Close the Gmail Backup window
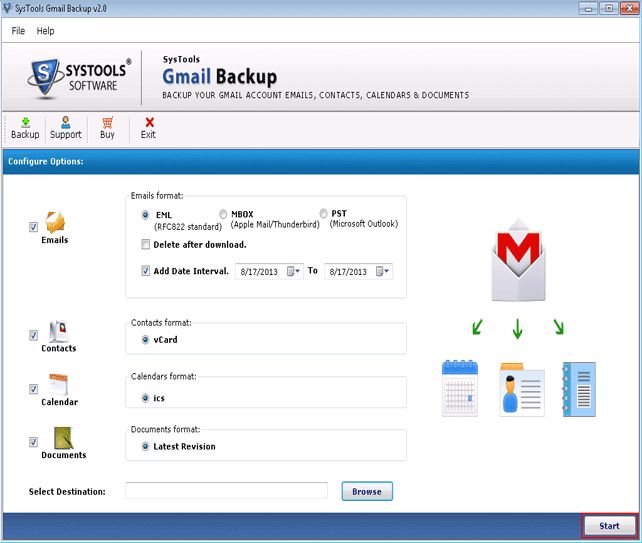Image resolution: width=642 pixels, height=543 pixels. coord(629,8)
